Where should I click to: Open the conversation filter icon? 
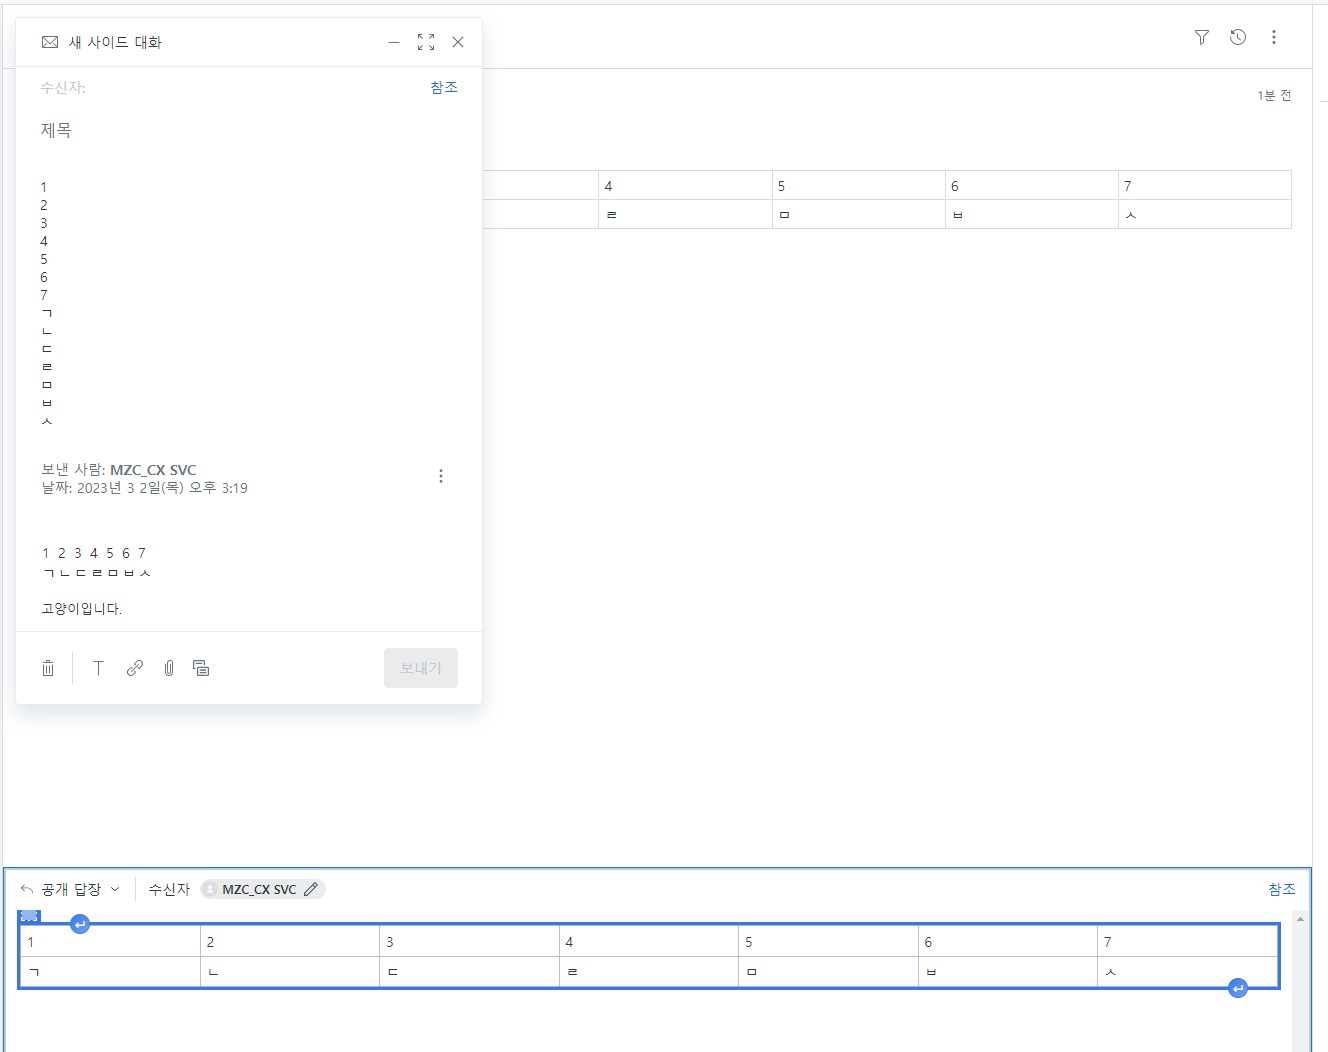pos(1202,37)
